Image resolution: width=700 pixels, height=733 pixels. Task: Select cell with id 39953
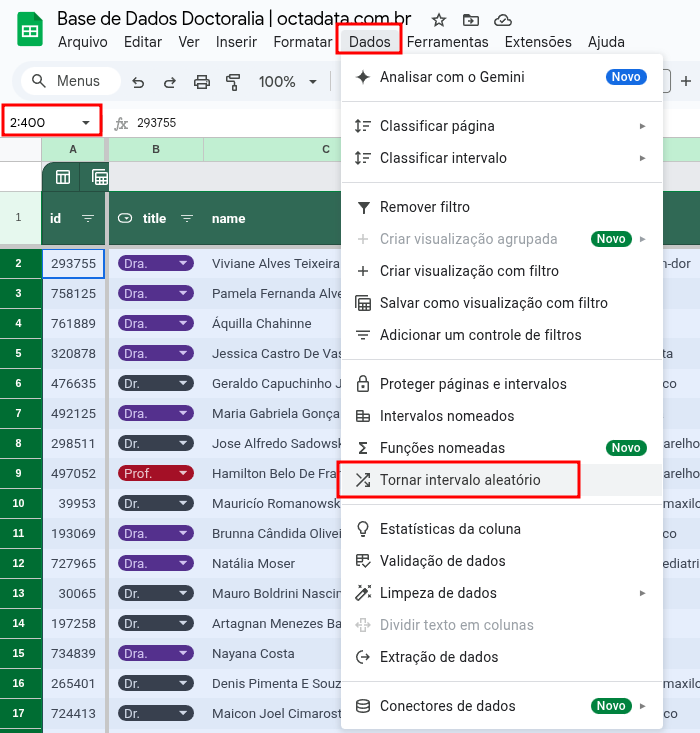(x=73, y=503)
